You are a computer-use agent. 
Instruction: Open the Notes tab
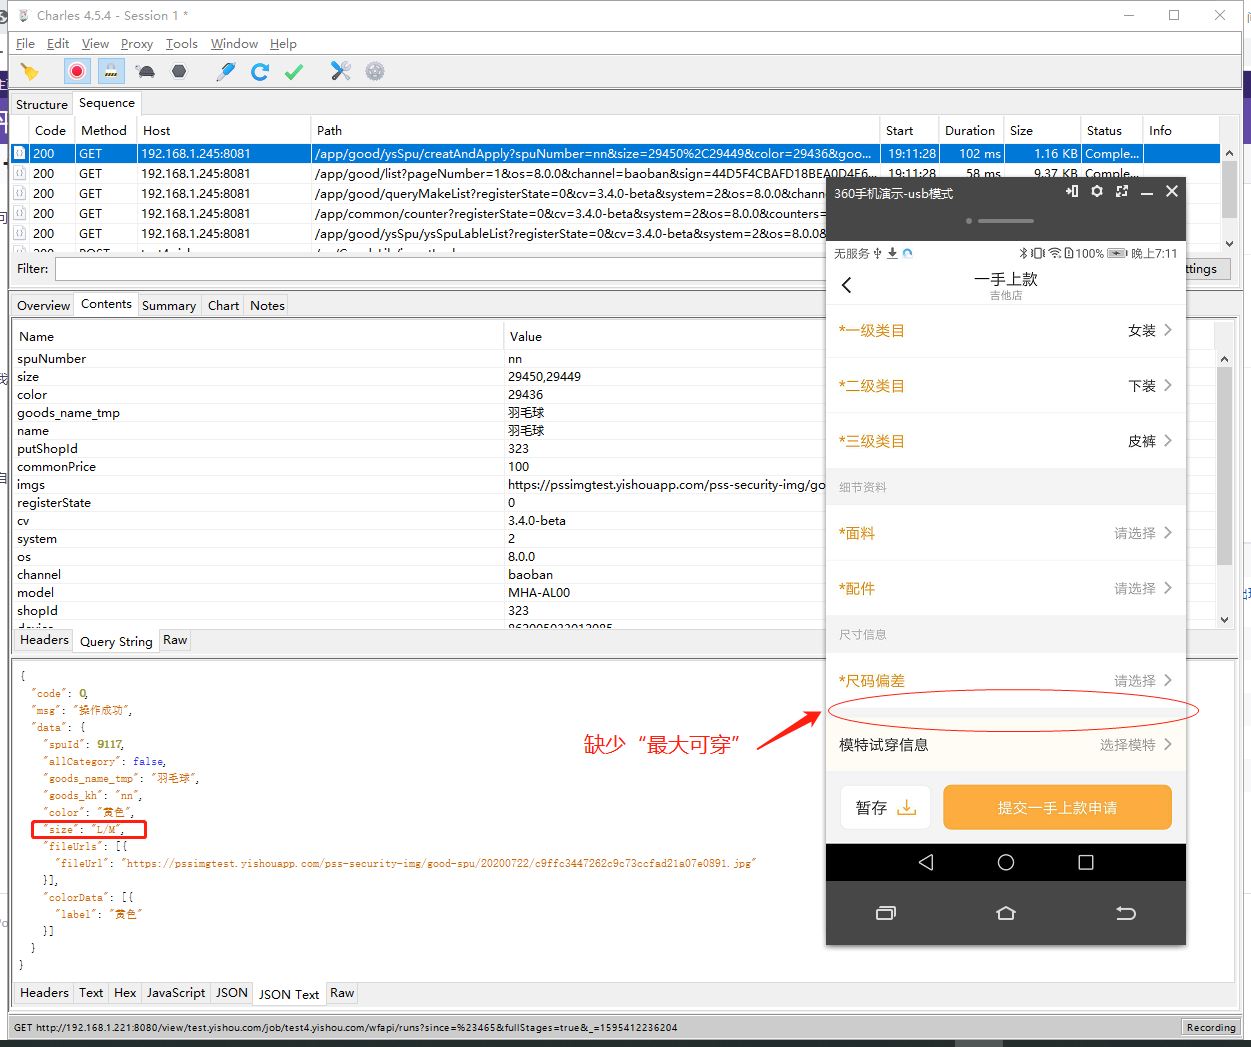267,305
